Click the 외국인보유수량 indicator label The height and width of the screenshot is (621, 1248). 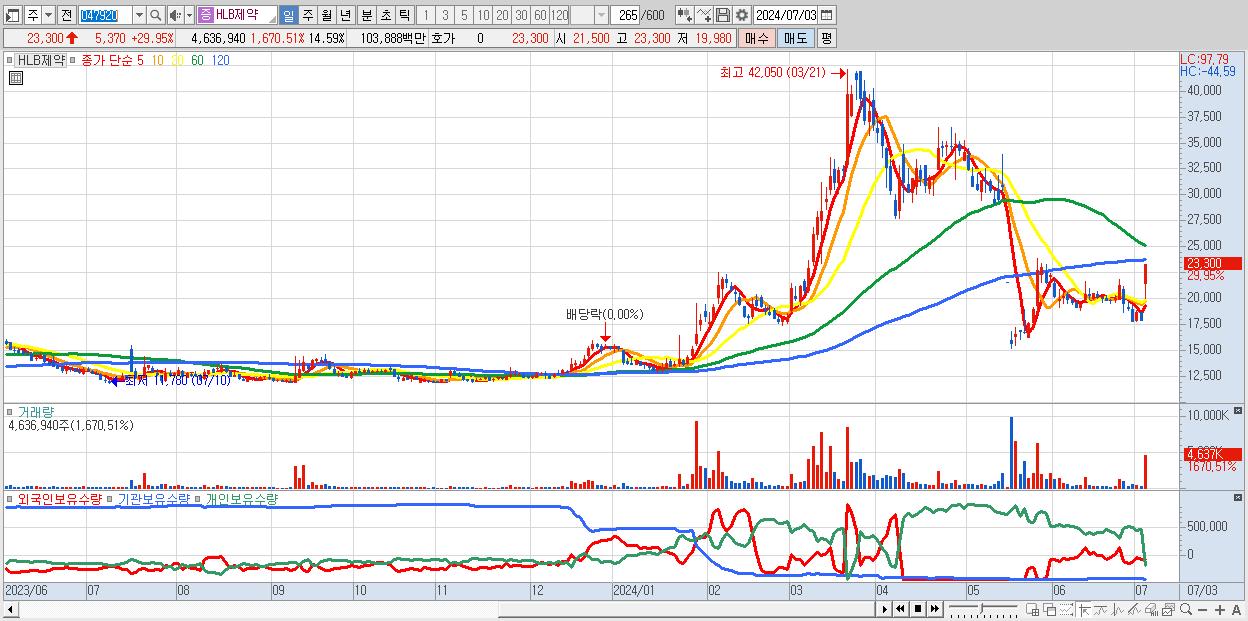(59, 498)
